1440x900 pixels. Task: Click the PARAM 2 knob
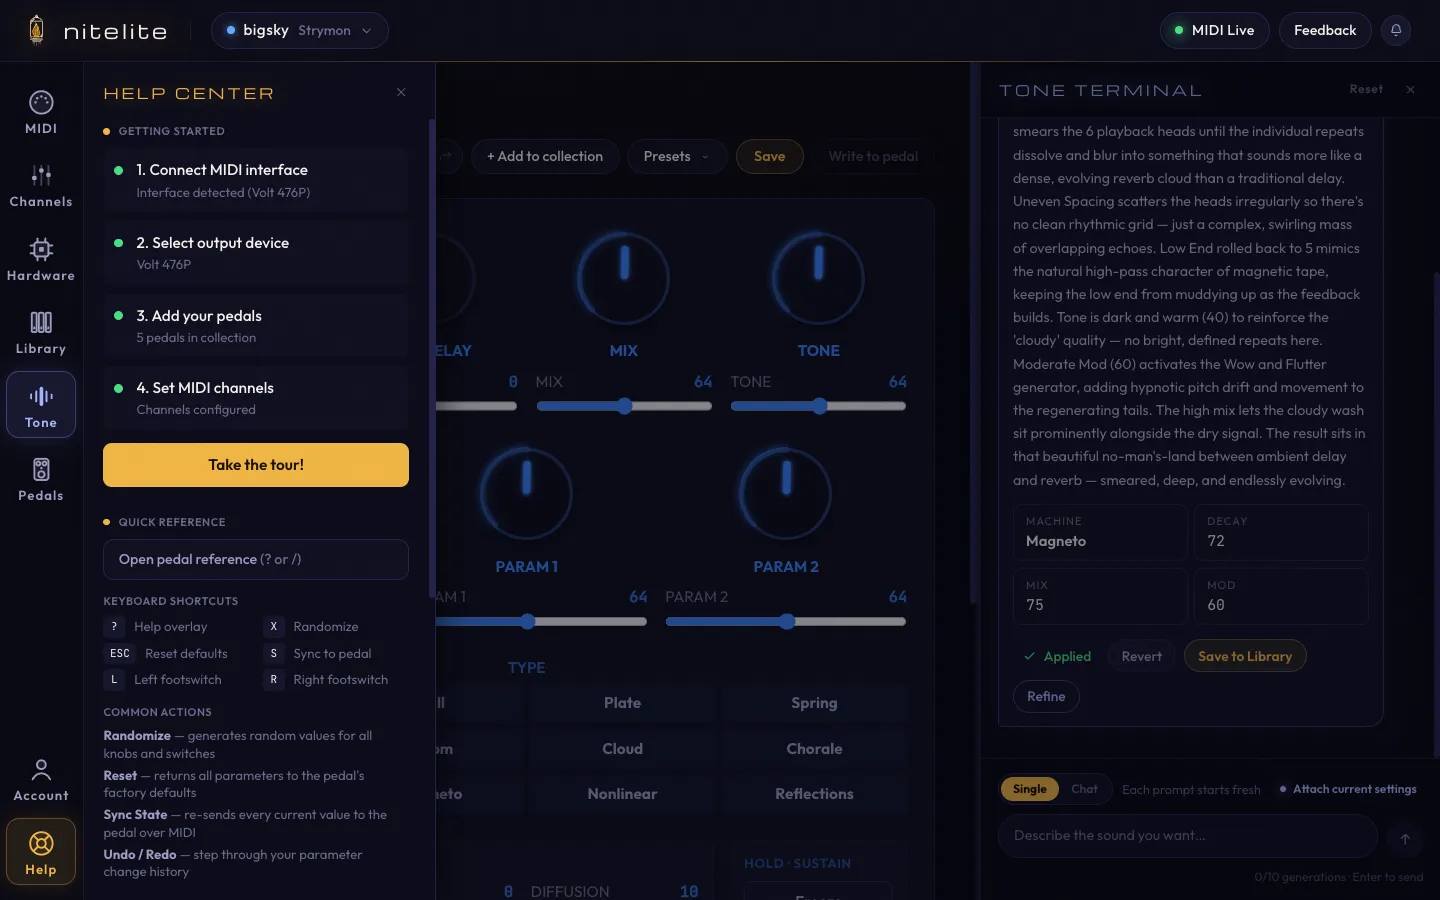pos(786,494)
